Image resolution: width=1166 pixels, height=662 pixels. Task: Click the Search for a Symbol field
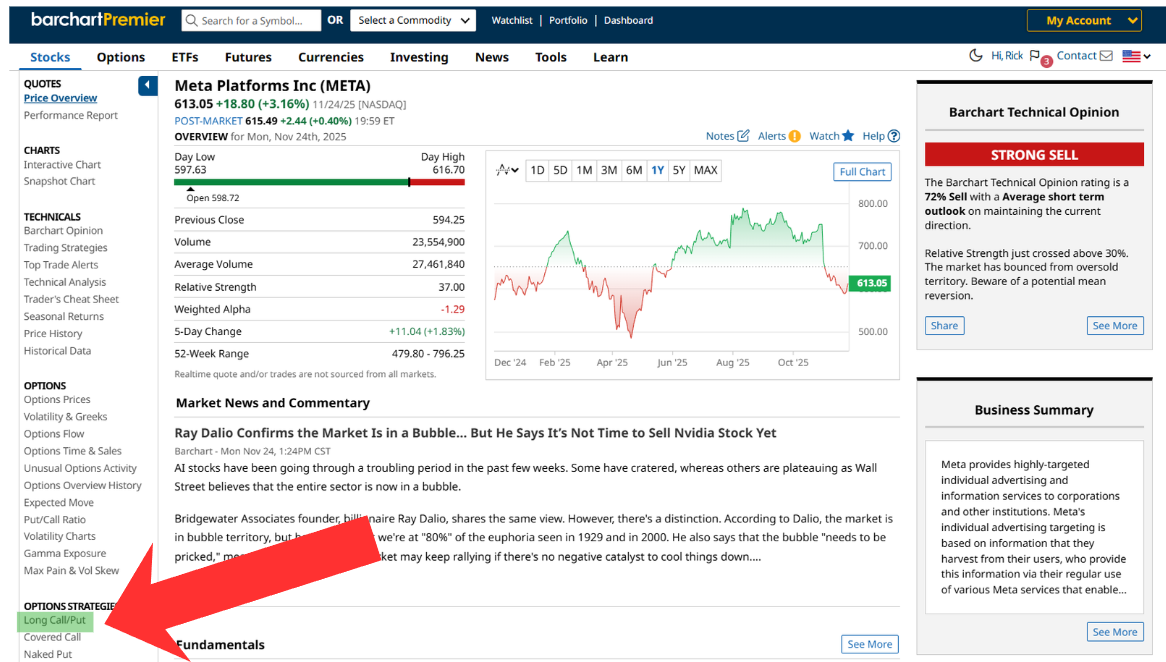point(252,20)
